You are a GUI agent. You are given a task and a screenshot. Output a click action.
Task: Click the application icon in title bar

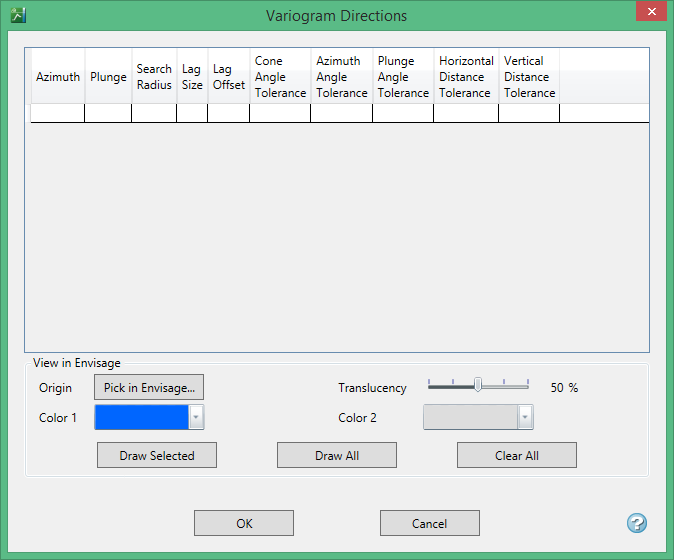pos(17,15)
